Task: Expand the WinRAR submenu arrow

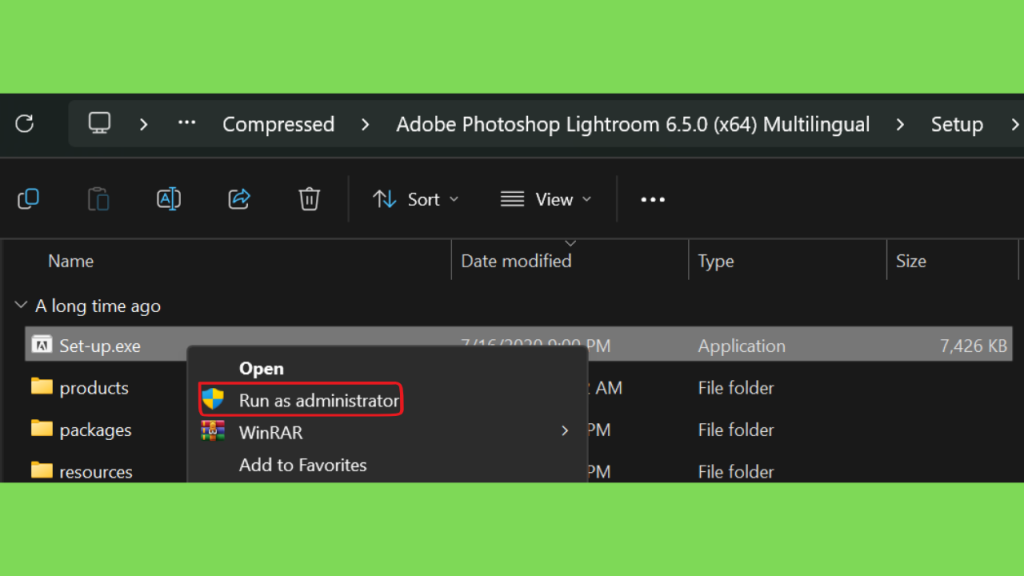Action: tap(565, 431)
